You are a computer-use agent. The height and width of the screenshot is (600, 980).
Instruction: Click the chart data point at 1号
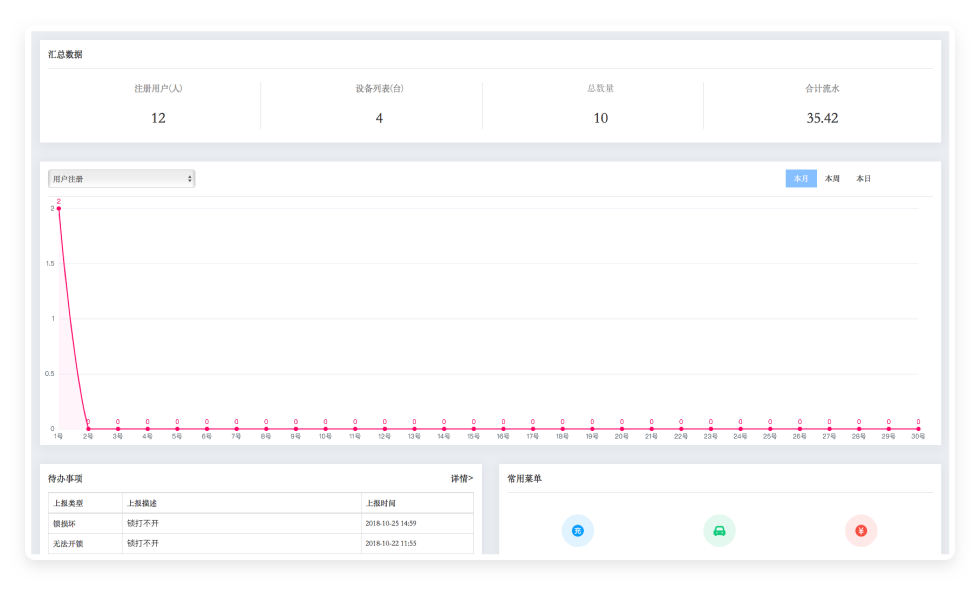[x=59, y=209]
